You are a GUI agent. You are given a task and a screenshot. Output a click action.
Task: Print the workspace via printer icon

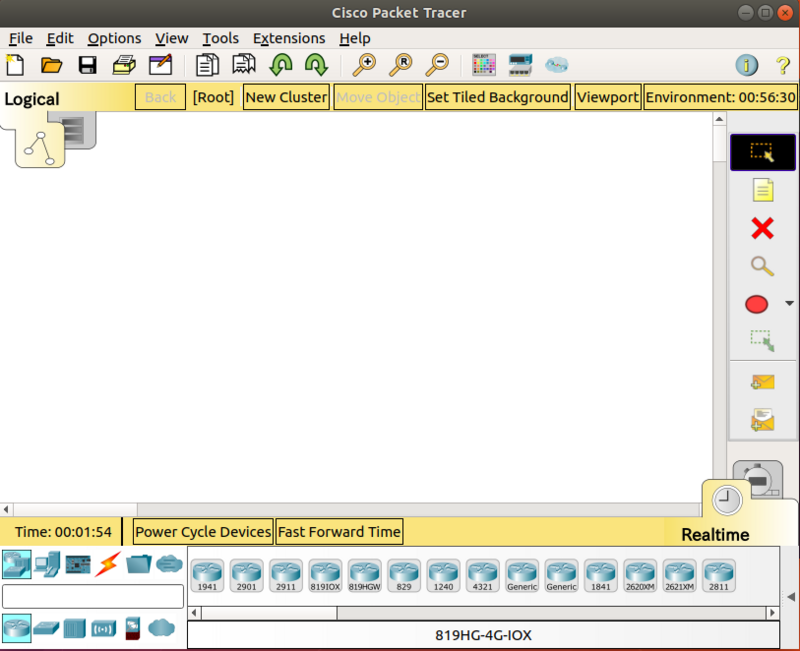pos(123,65)
